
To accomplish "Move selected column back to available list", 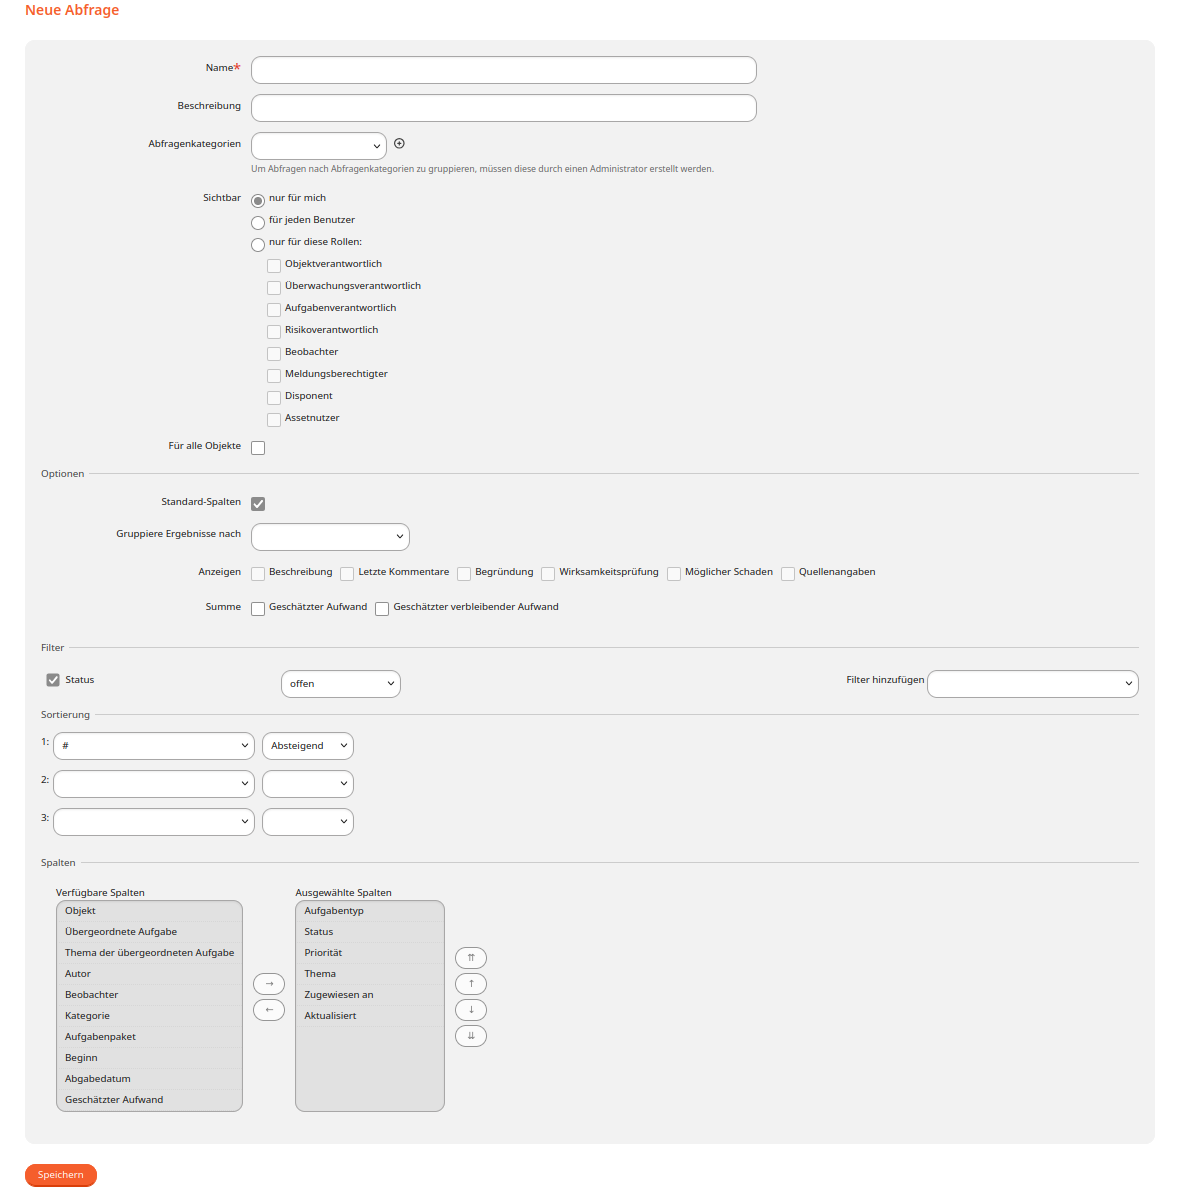I will click(269, 1010).
